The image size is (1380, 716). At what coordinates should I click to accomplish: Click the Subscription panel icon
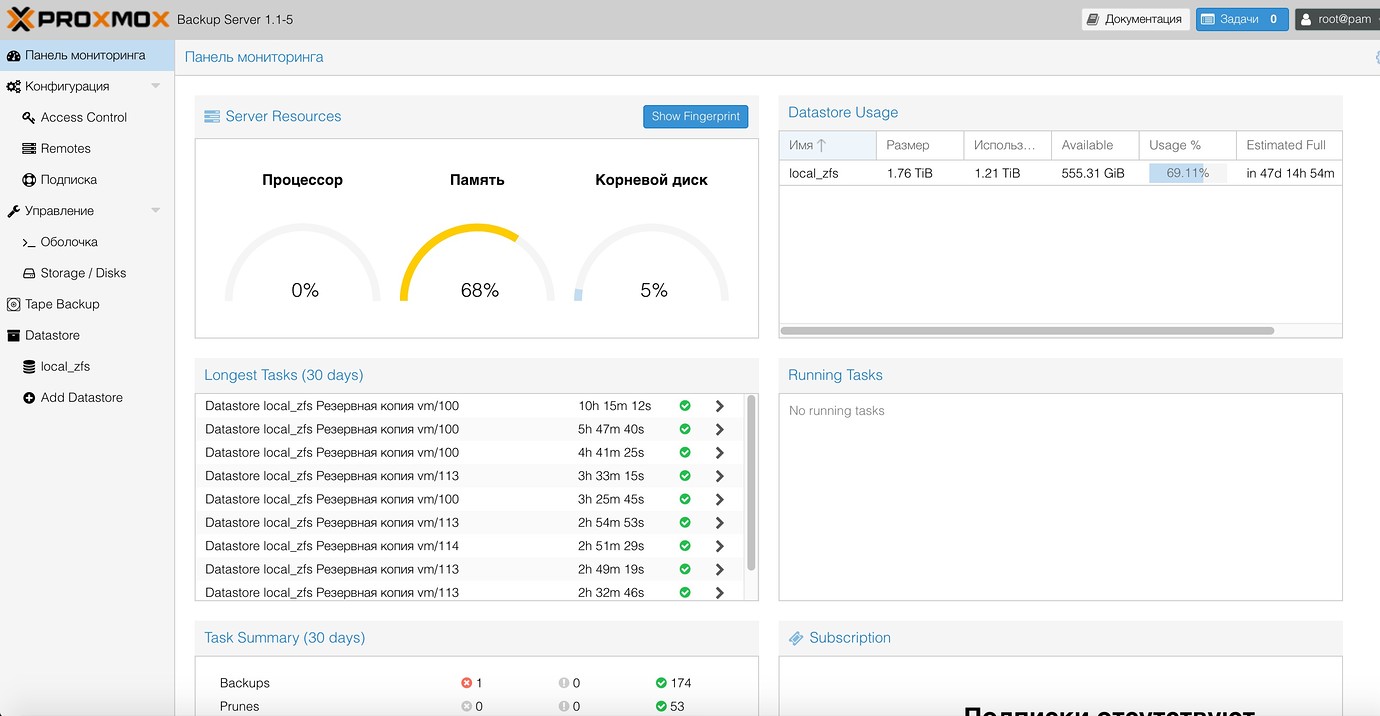click(795, 637)
